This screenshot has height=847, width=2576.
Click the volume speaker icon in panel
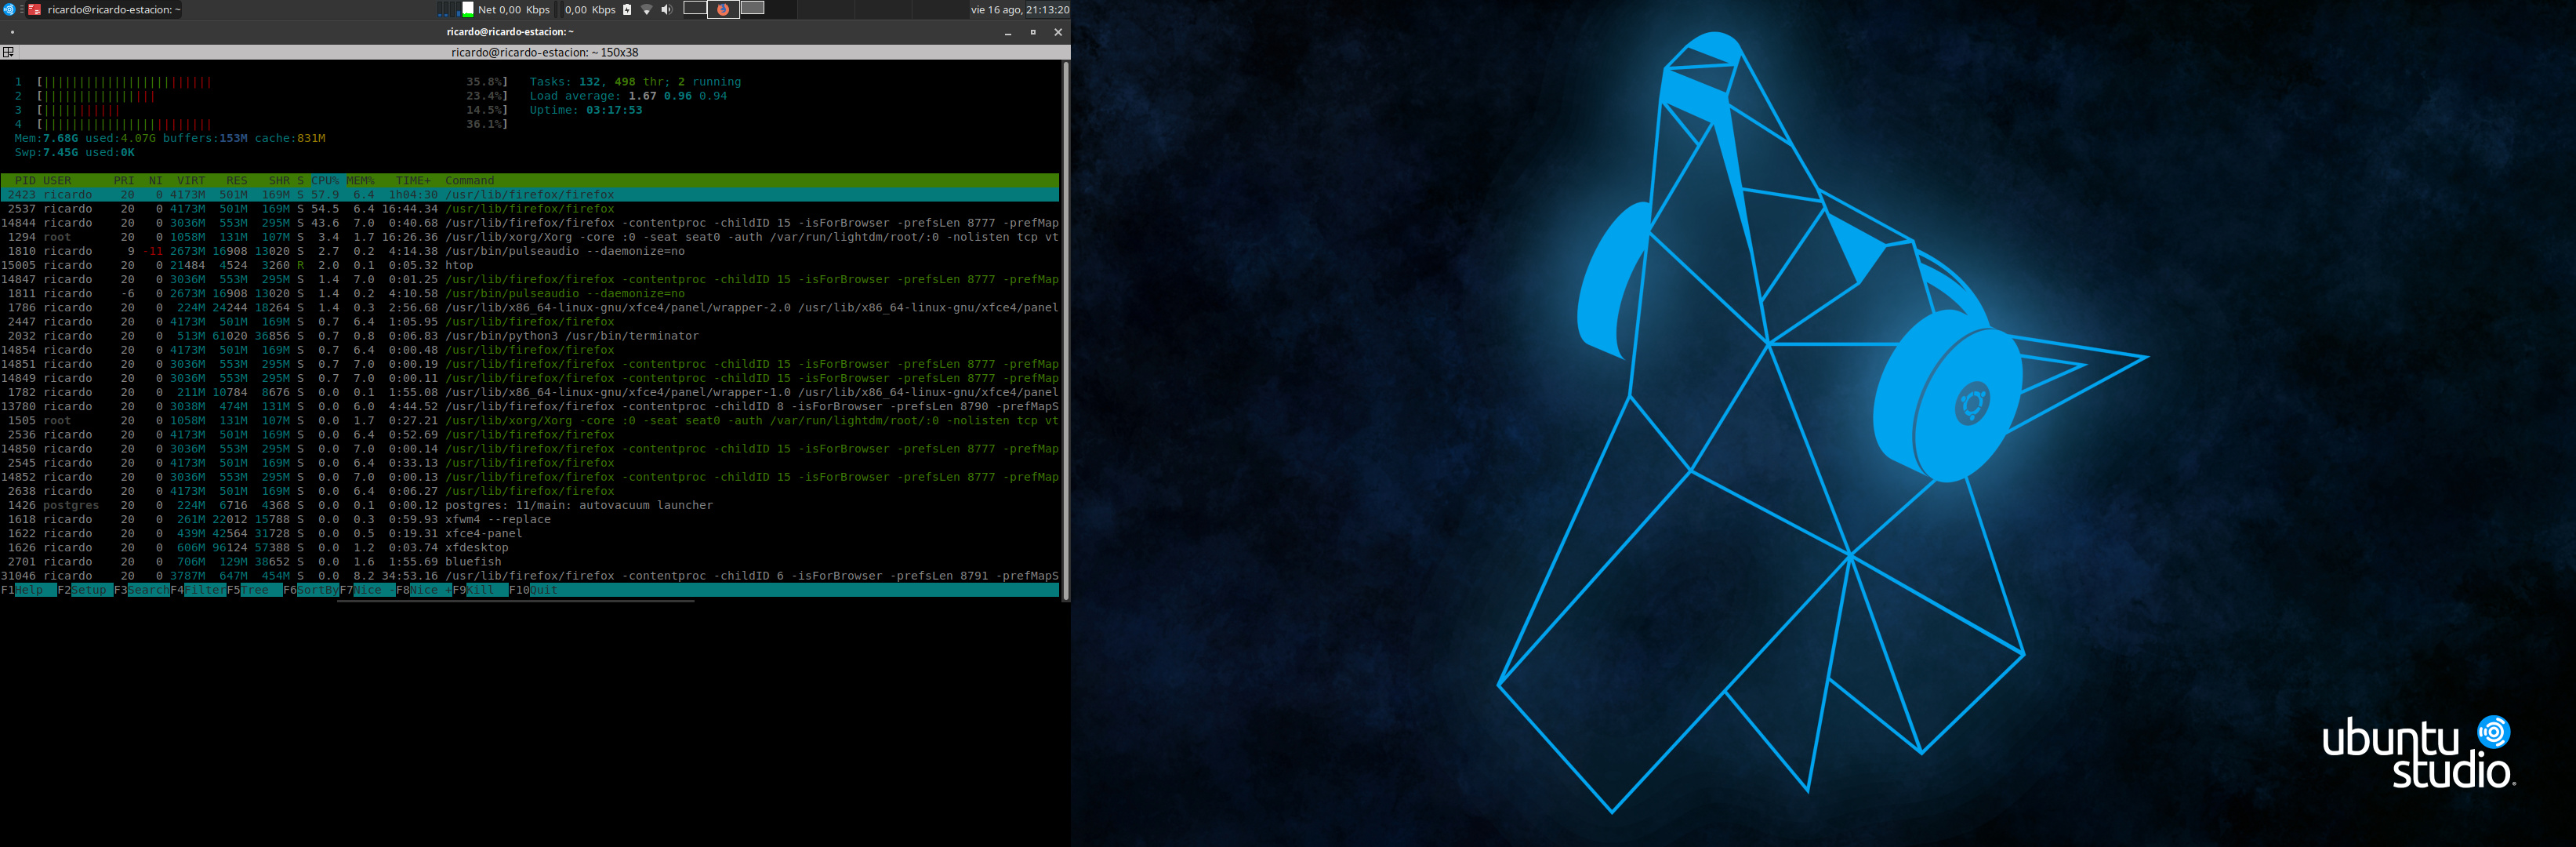(666, 9)
